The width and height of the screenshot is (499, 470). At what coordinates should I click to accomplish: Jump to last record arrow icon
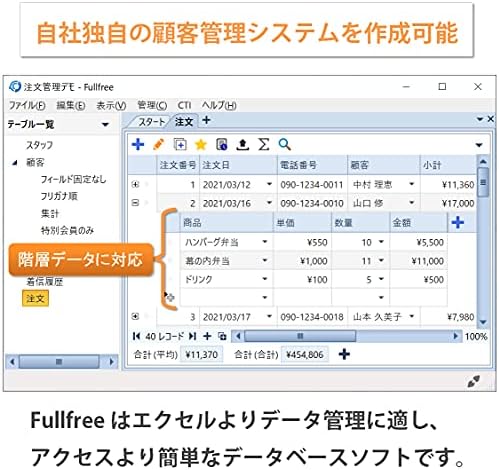193,336
